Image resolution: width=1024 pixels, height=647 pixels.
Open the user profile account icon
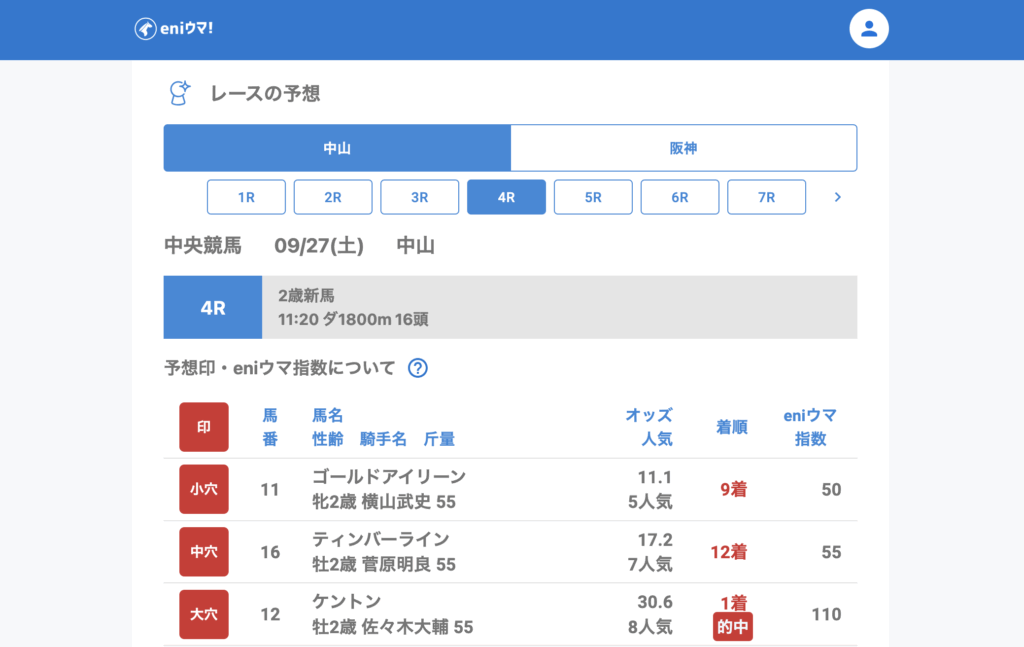pyautogui.click(x=868, y=29)
